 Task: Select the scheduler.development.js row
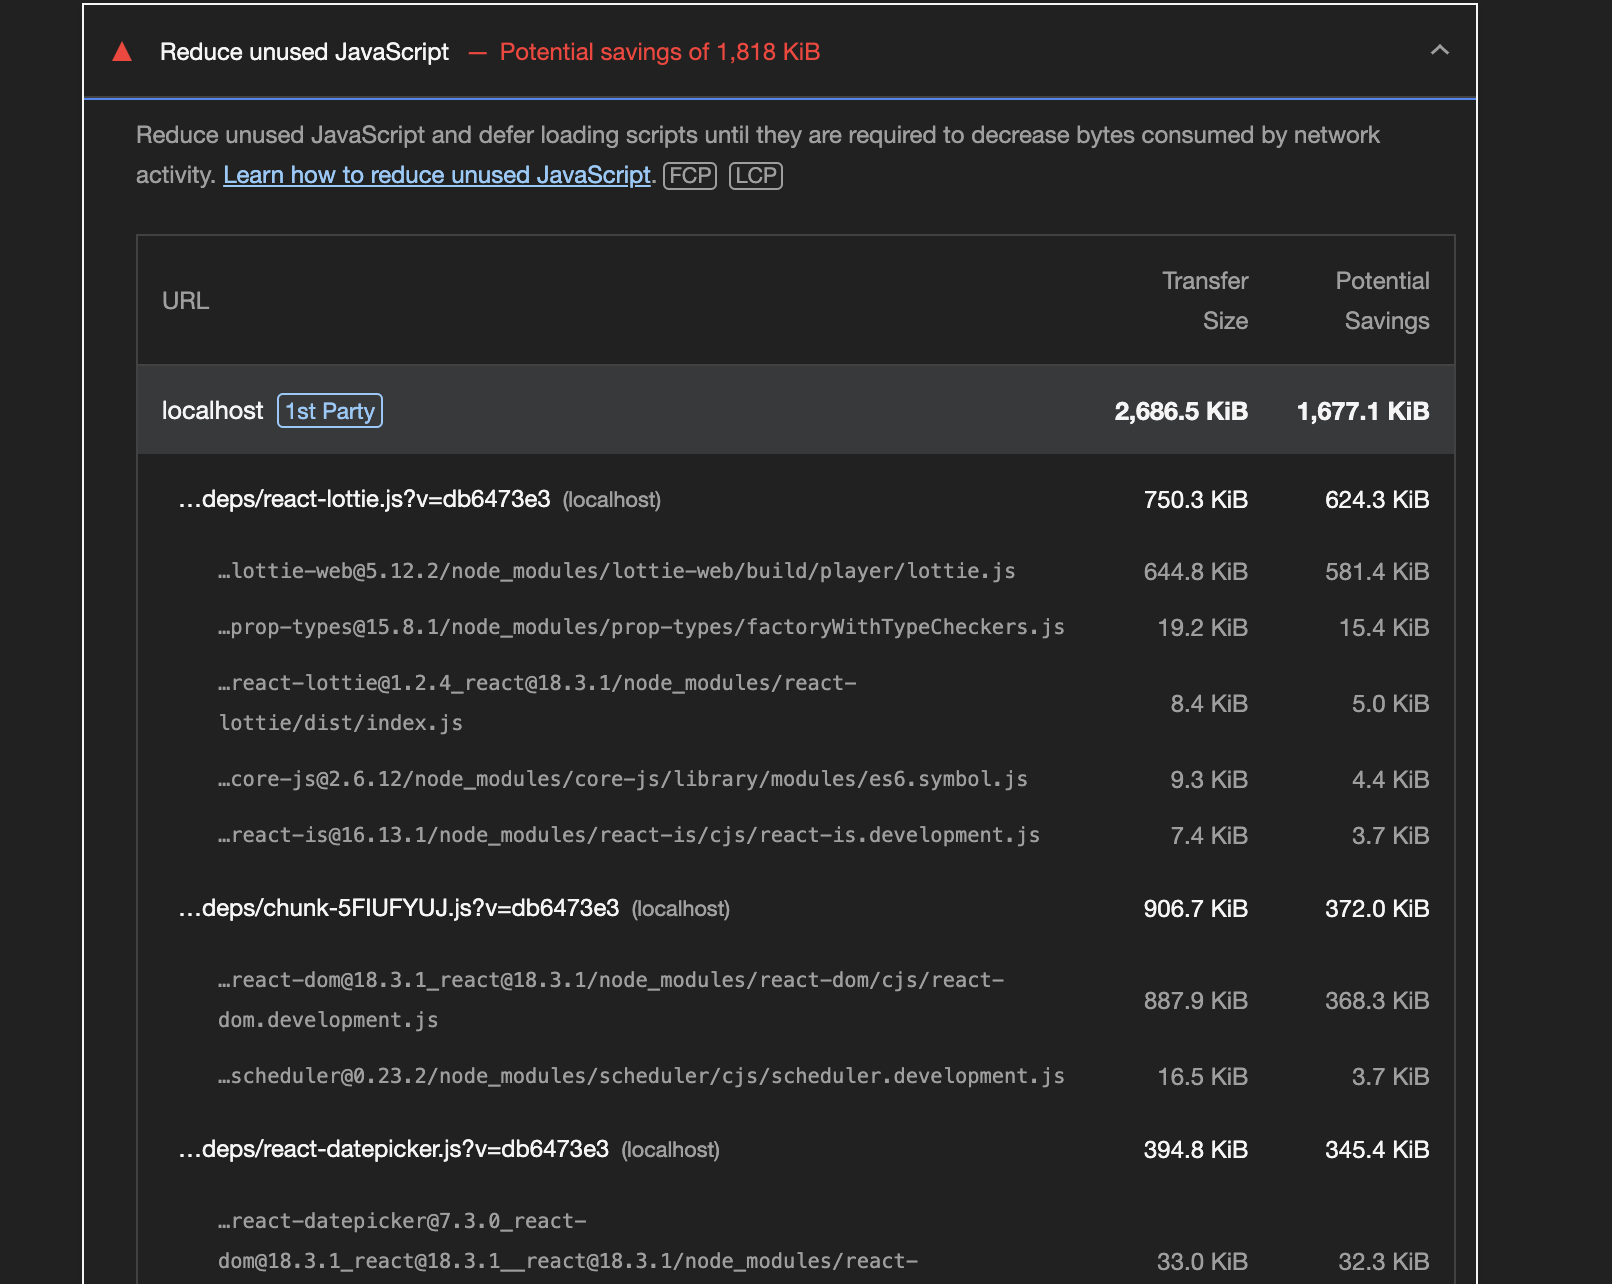(641, 1076)
